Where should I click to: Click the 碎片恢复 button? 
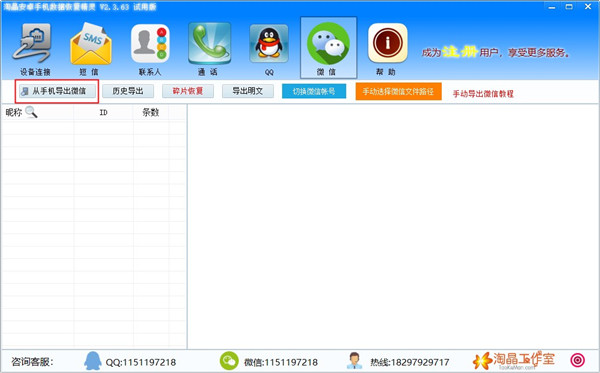tap(188, 91)
